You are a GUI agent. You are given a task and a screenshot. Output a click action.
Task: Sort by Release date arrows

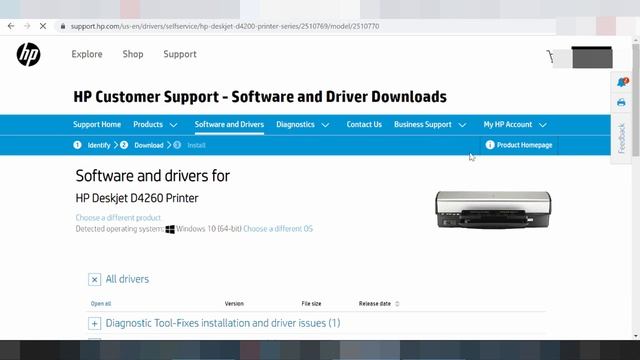click(x=397, y=304)
